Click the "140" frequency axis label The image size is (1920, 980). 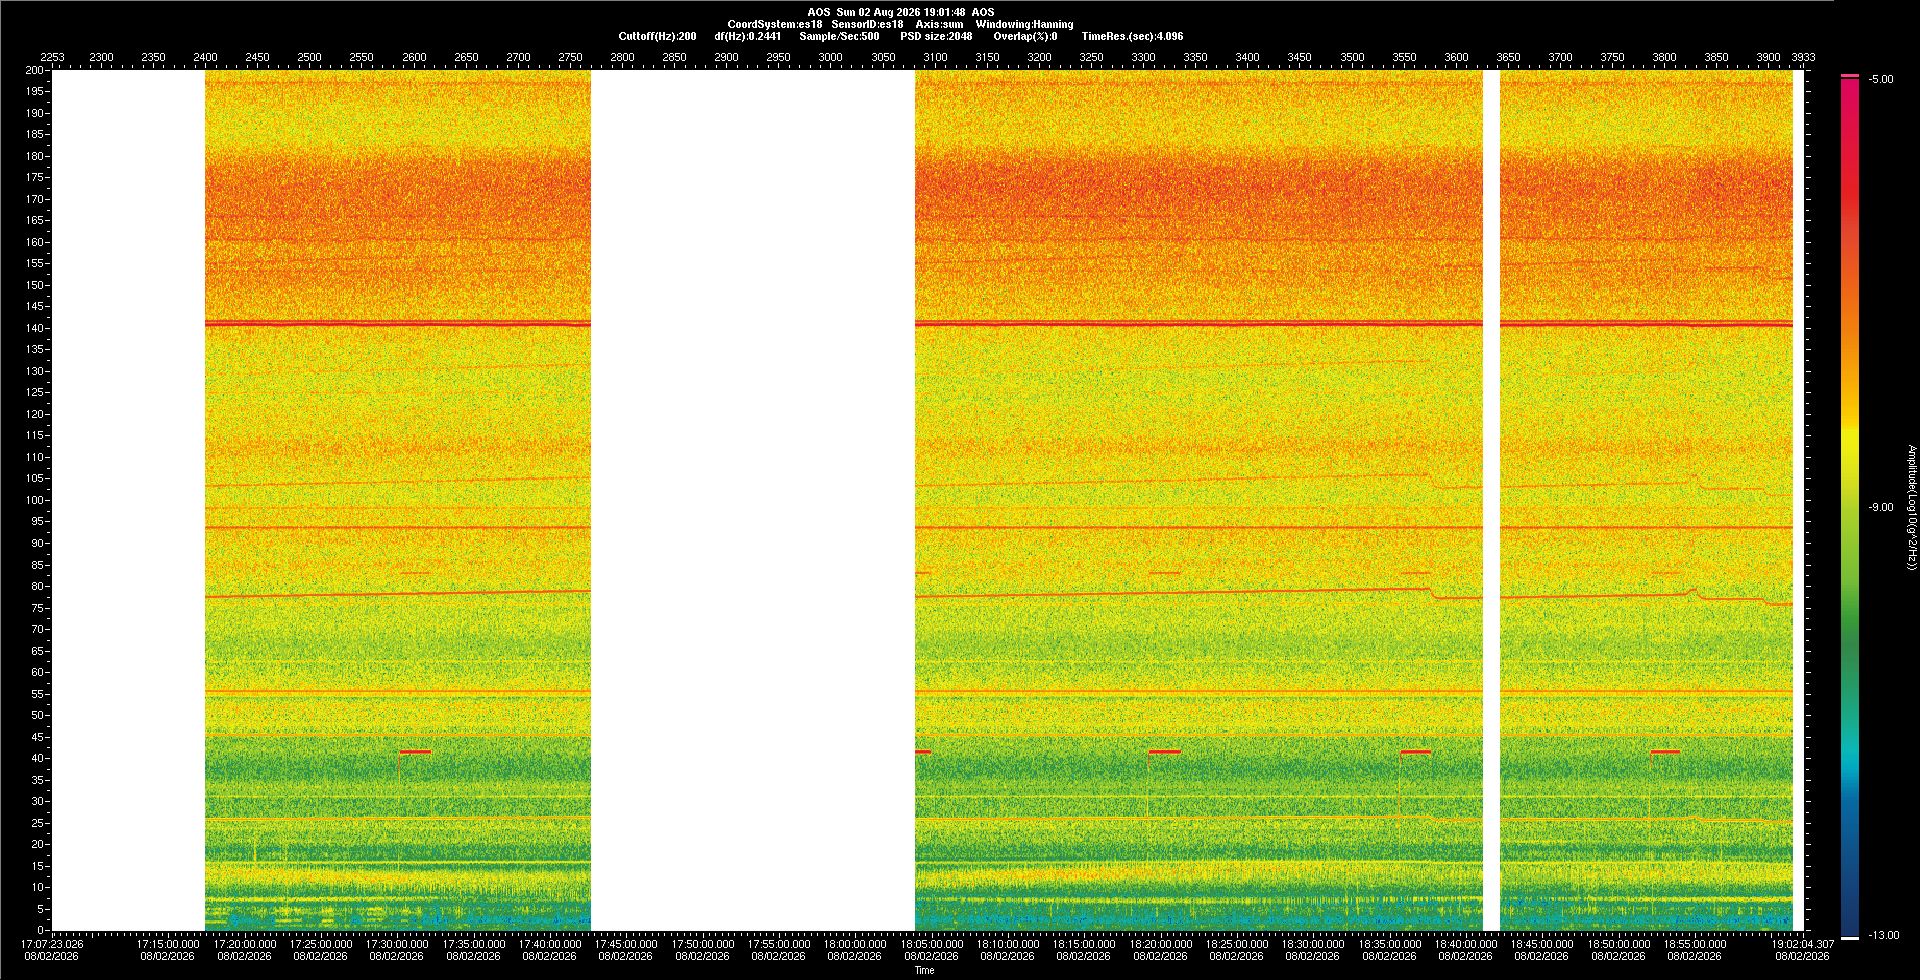point(35,328)
